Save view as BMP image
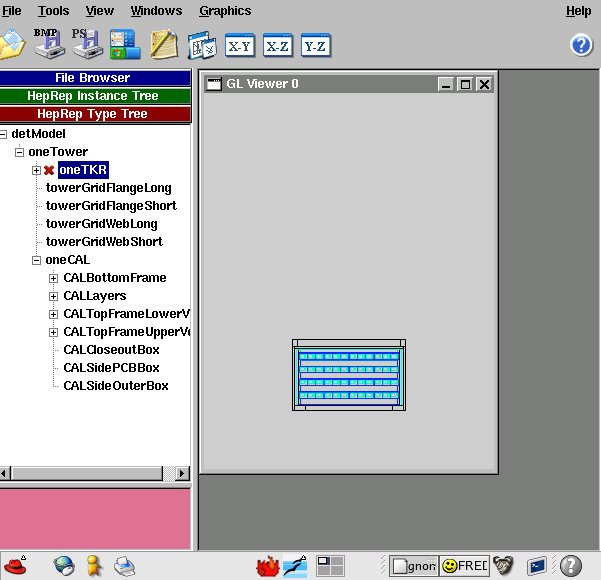 click(47, 43)
